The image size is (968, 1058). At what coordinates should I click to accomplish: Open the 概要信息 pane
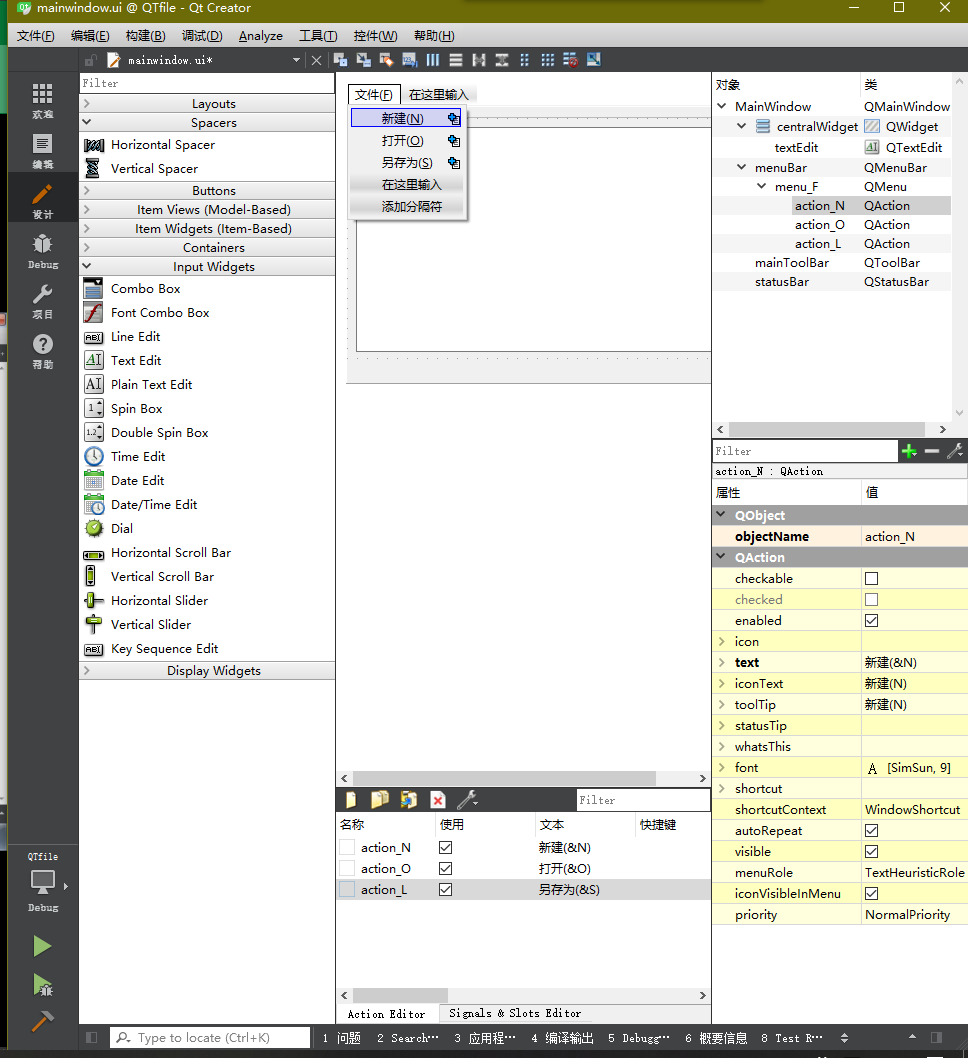pyautogui.click(x=716, y=1038)
